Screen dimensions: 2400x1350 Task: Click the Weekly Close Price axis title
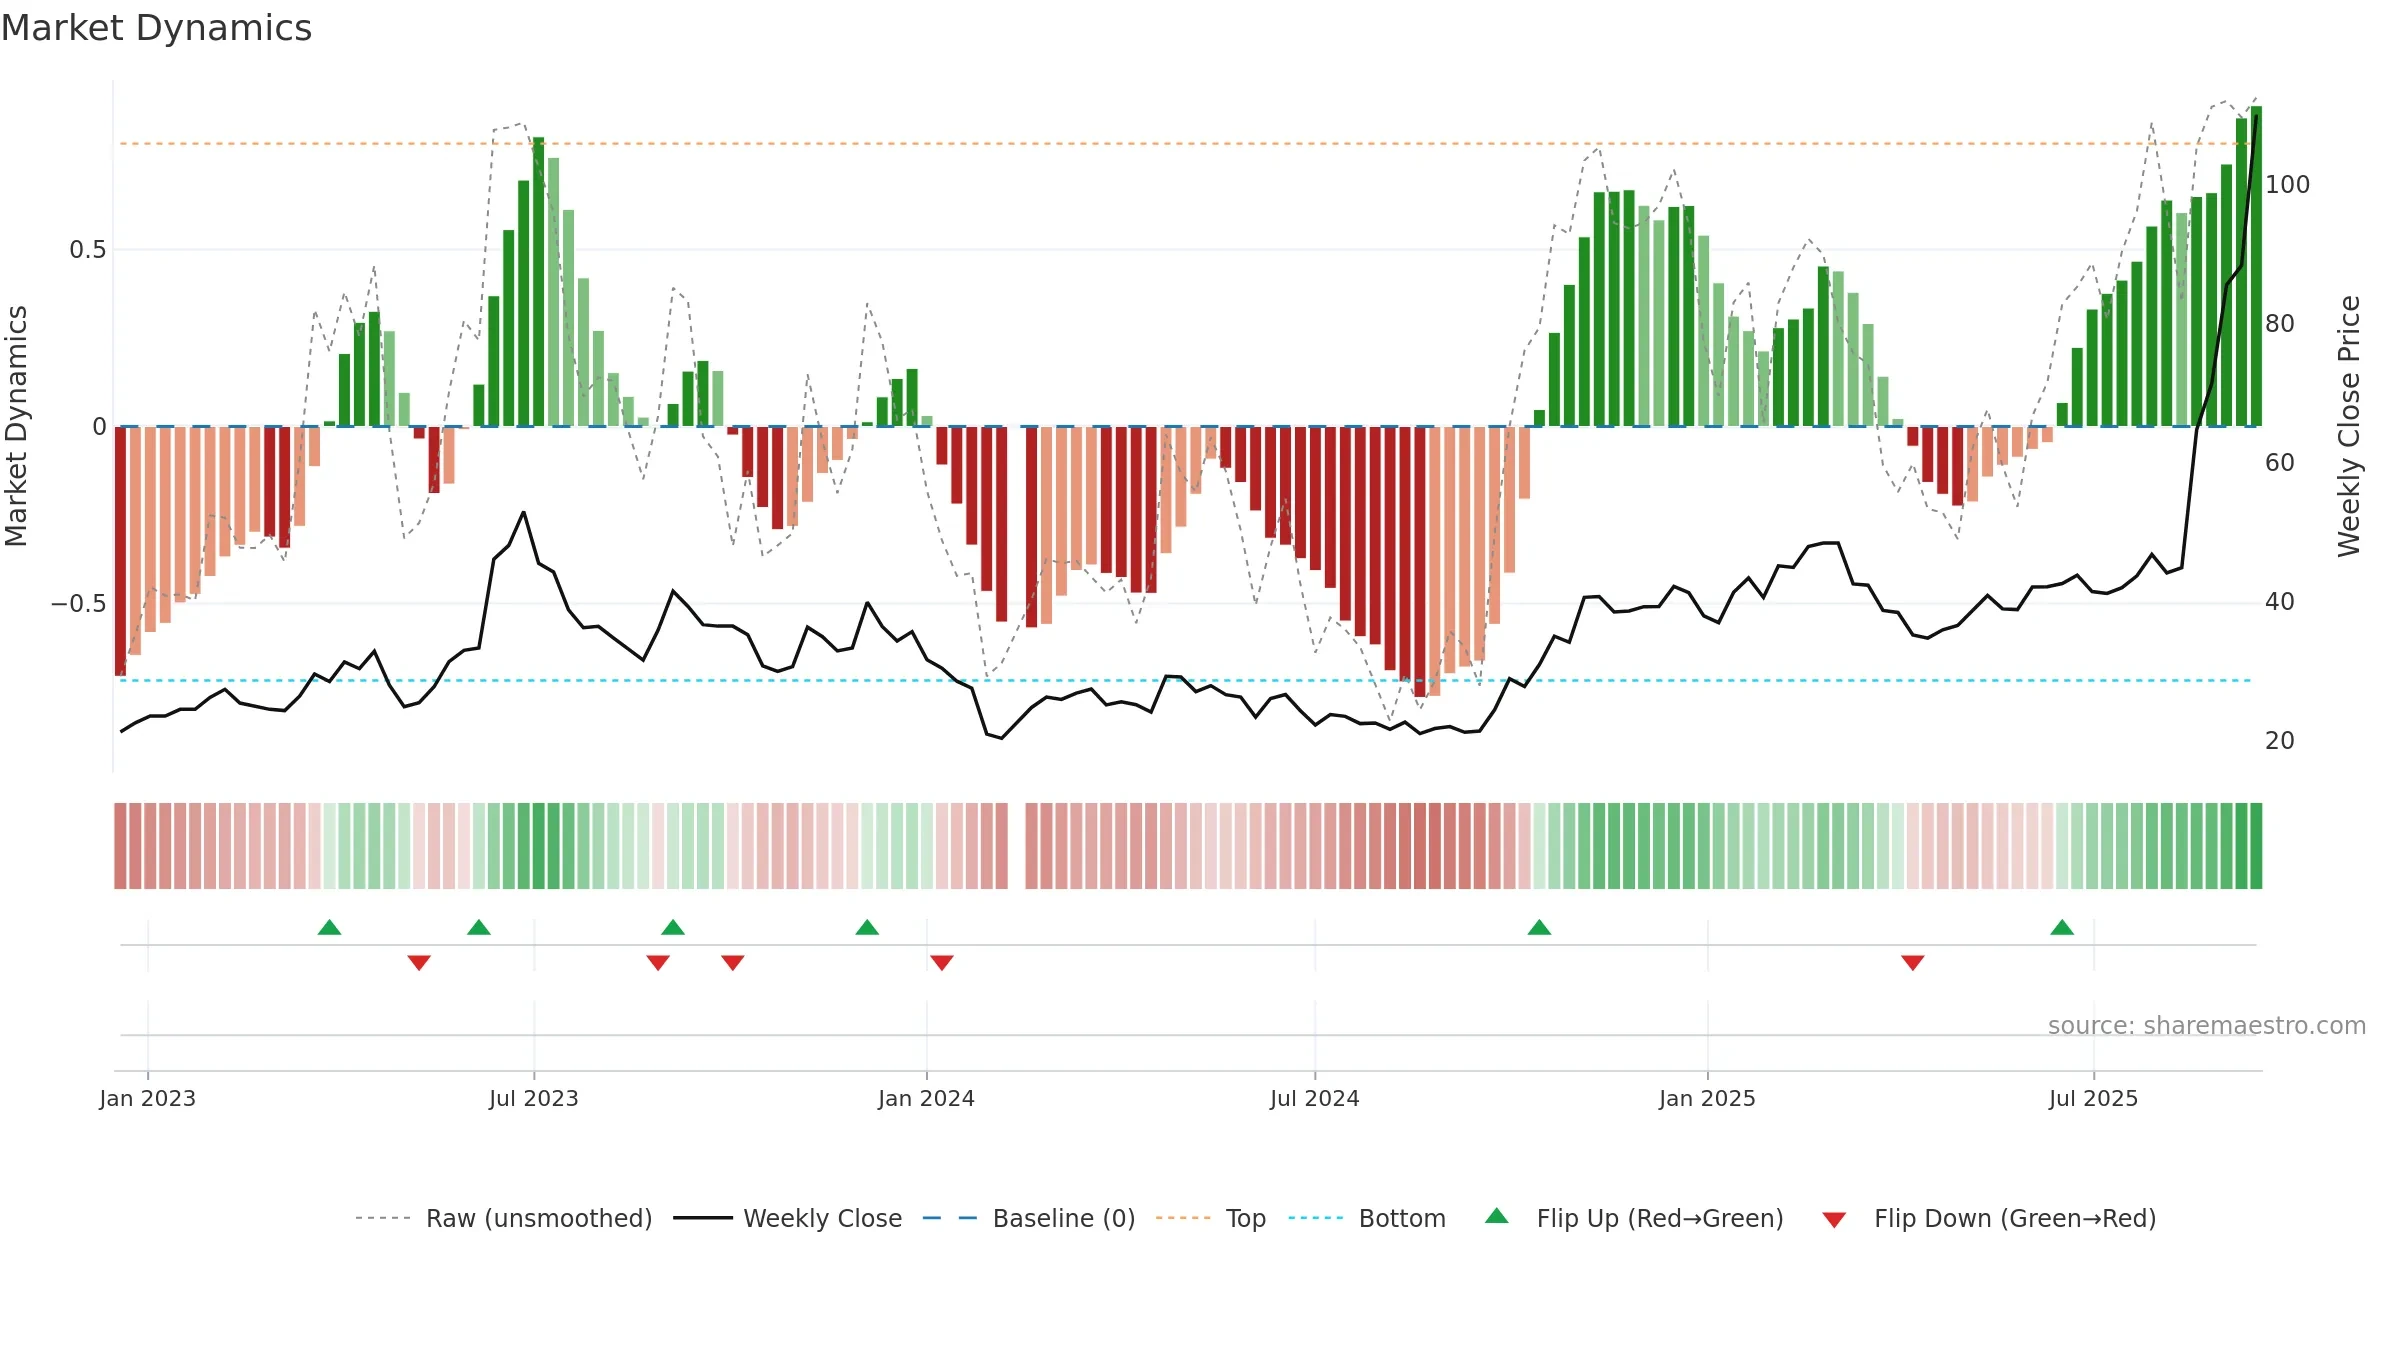click(2349, 426)
